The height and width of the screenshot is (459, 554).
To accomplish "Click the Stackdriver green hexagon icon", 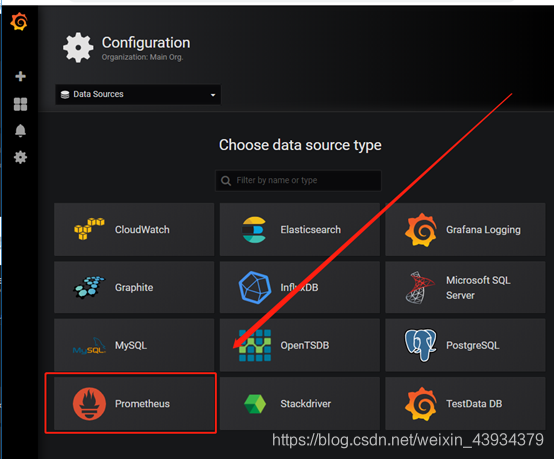I will click(x=255, y=404).
